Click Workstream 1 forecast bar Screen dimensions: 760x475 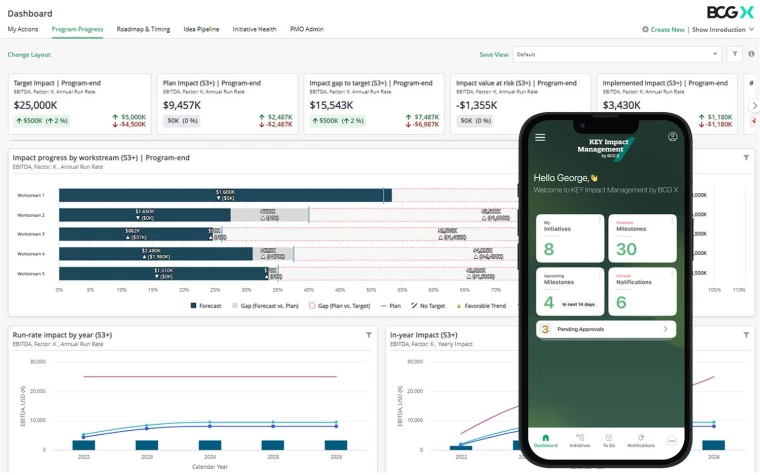[225, 195]
